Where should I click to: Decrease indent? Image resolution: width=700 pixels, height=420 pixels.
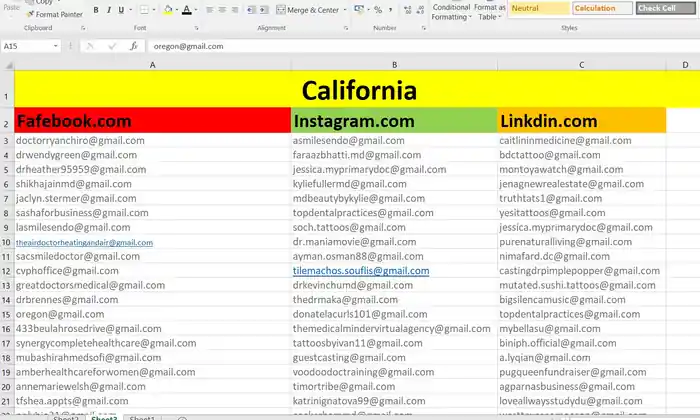[251, 10]
